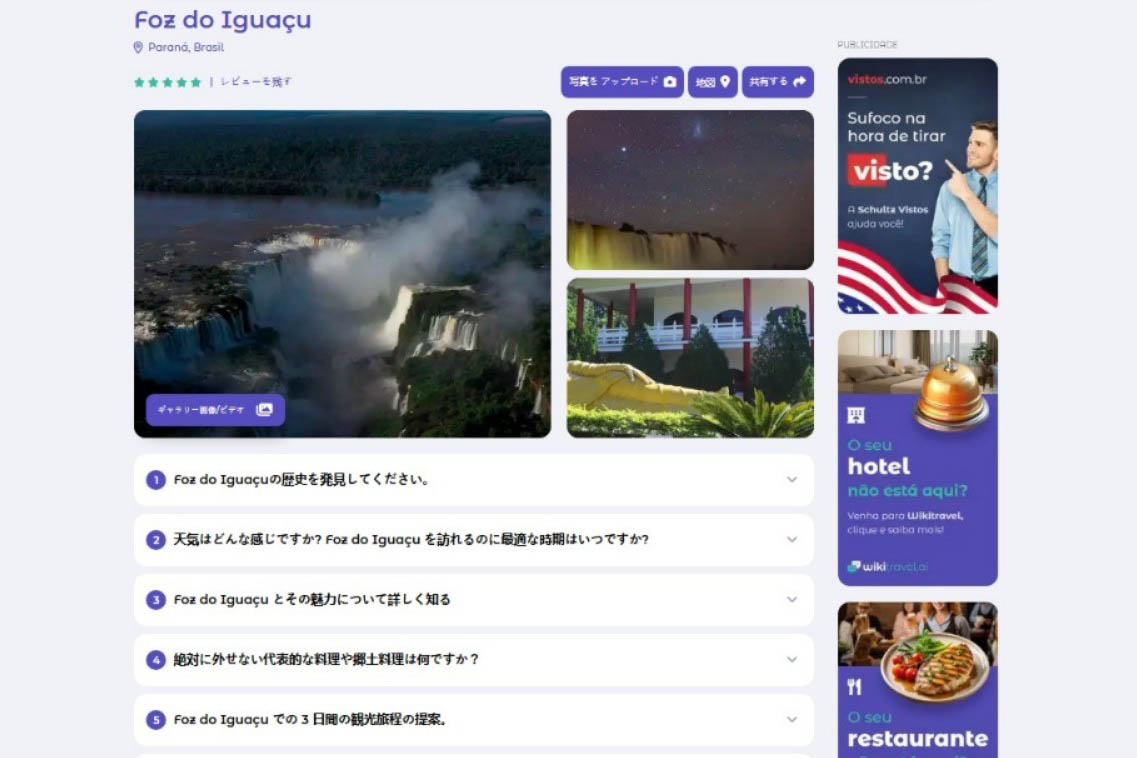Click the third green rating star

pyautogui.click(x=168, y=82)
